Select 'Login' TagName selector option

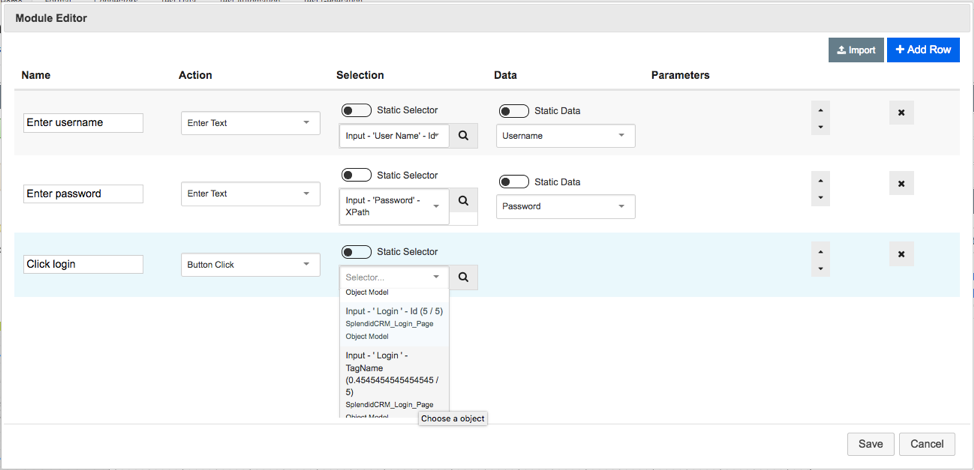point(394,383)
